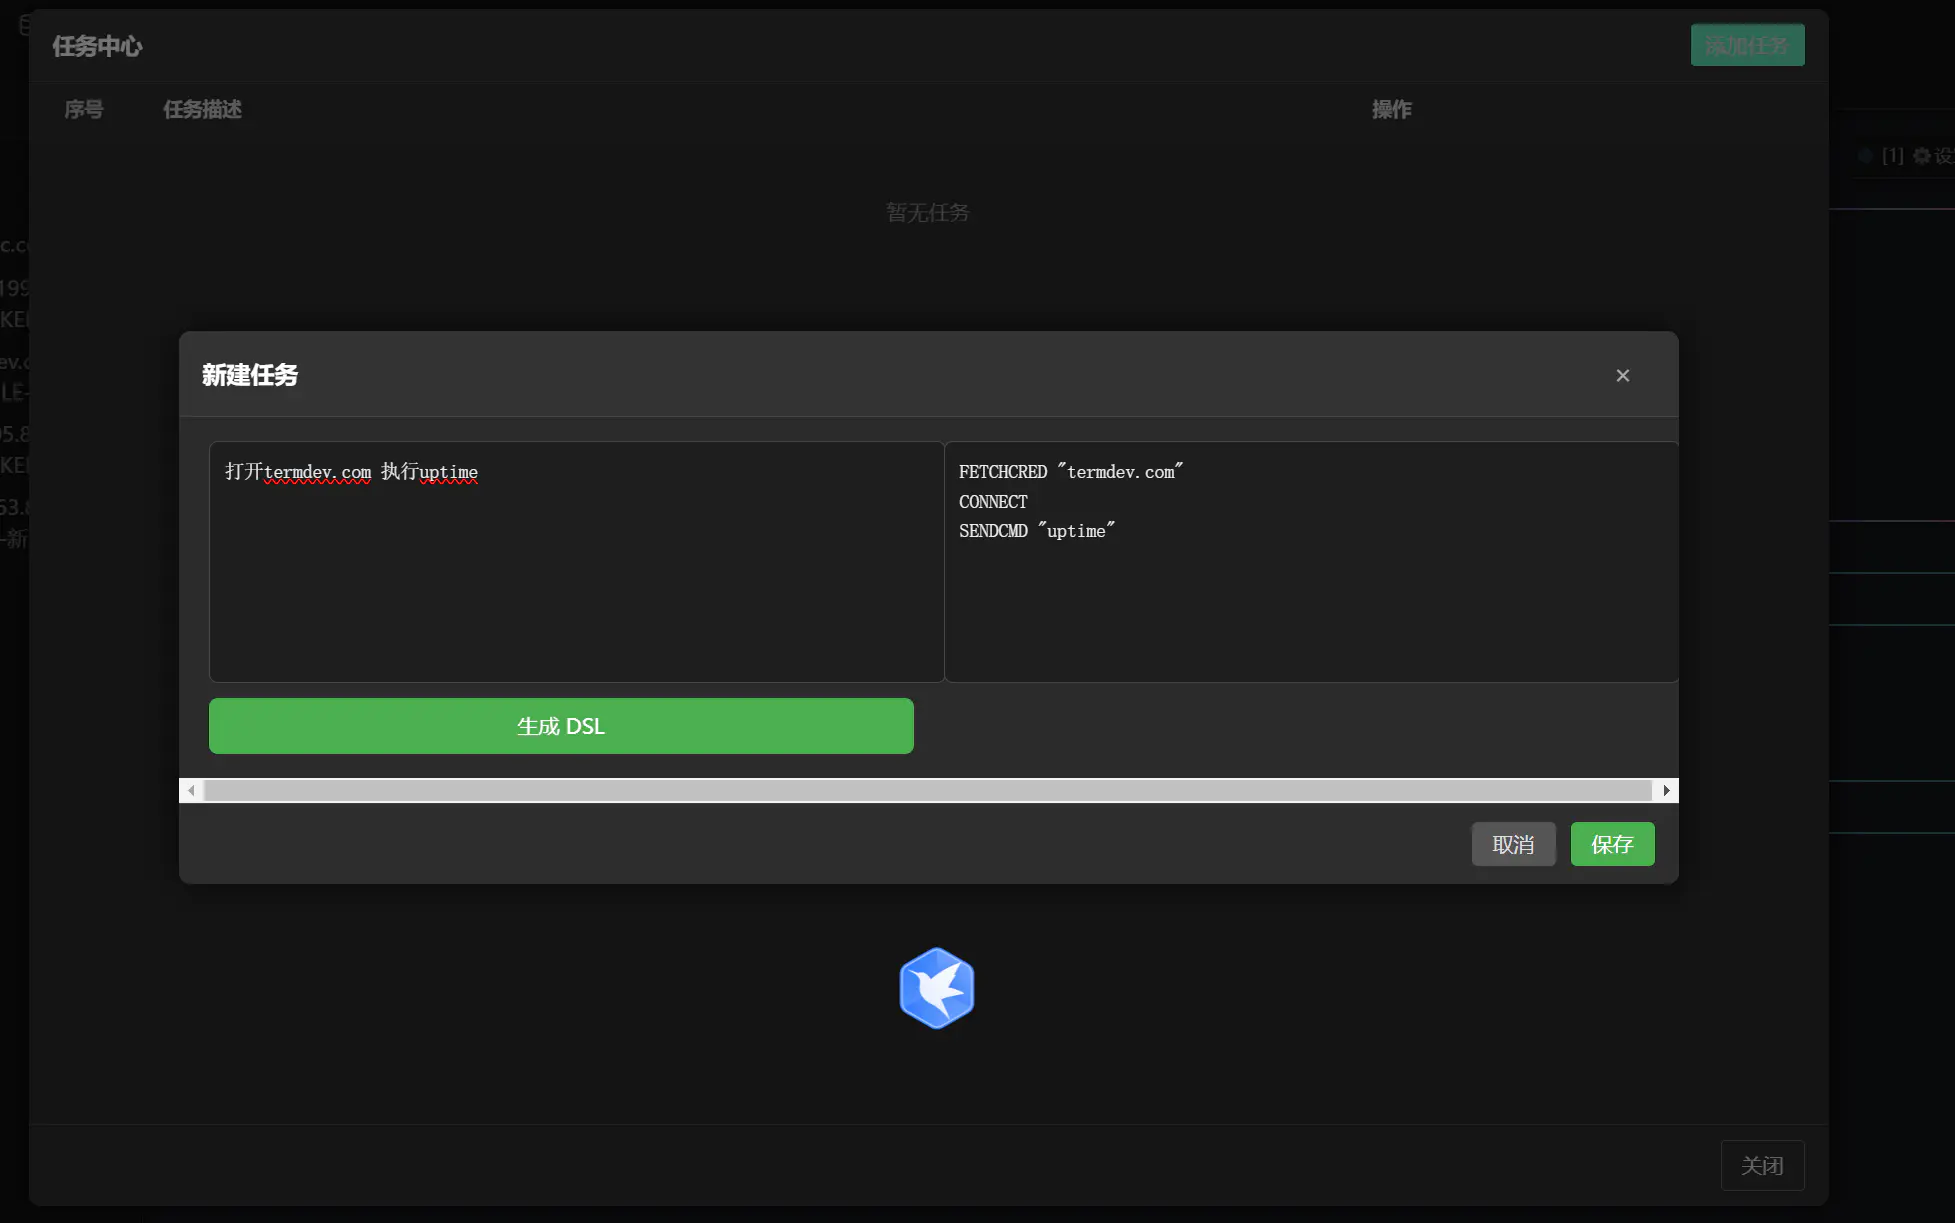Focus the task description text area

click(x=576, y=580)
